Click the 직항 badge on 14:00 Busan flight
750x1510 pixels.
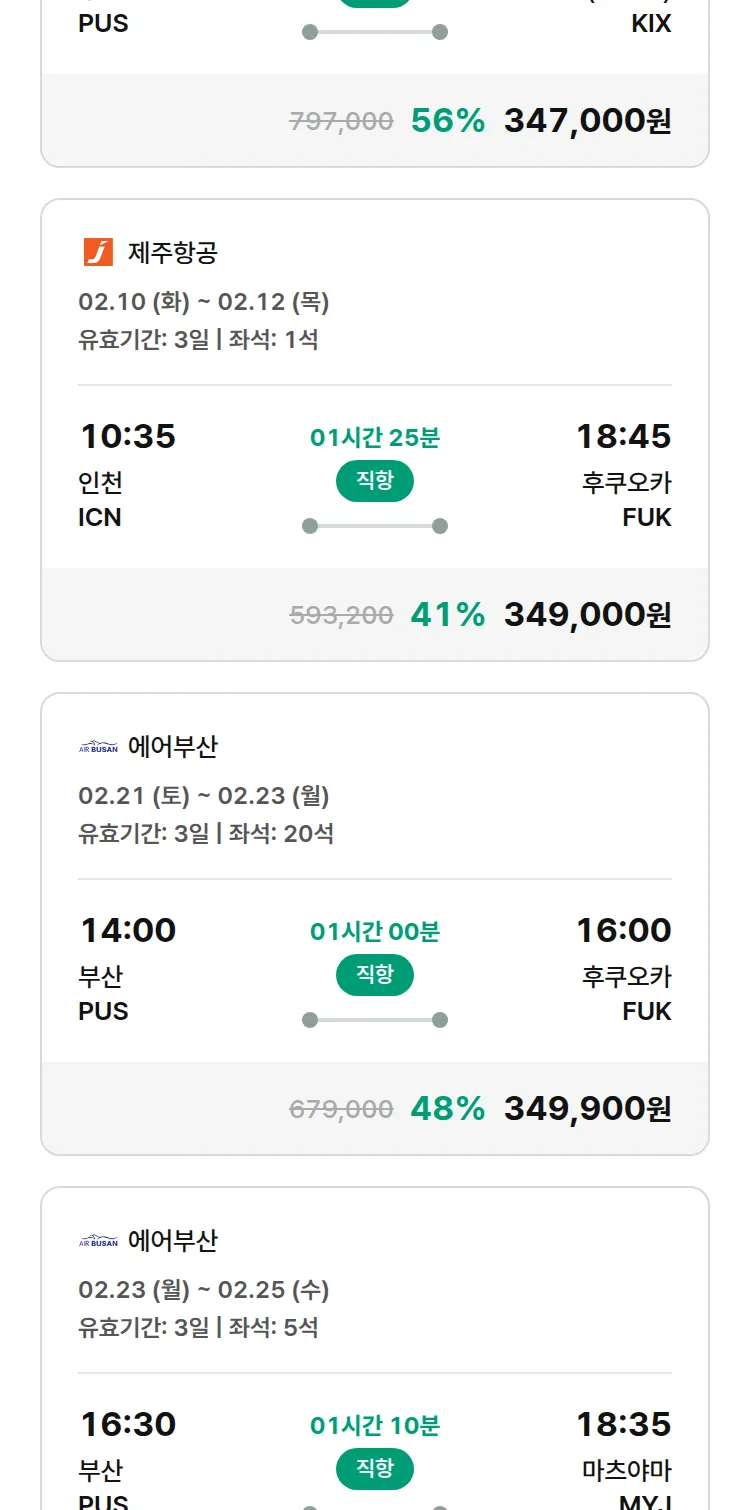(375, 975)
